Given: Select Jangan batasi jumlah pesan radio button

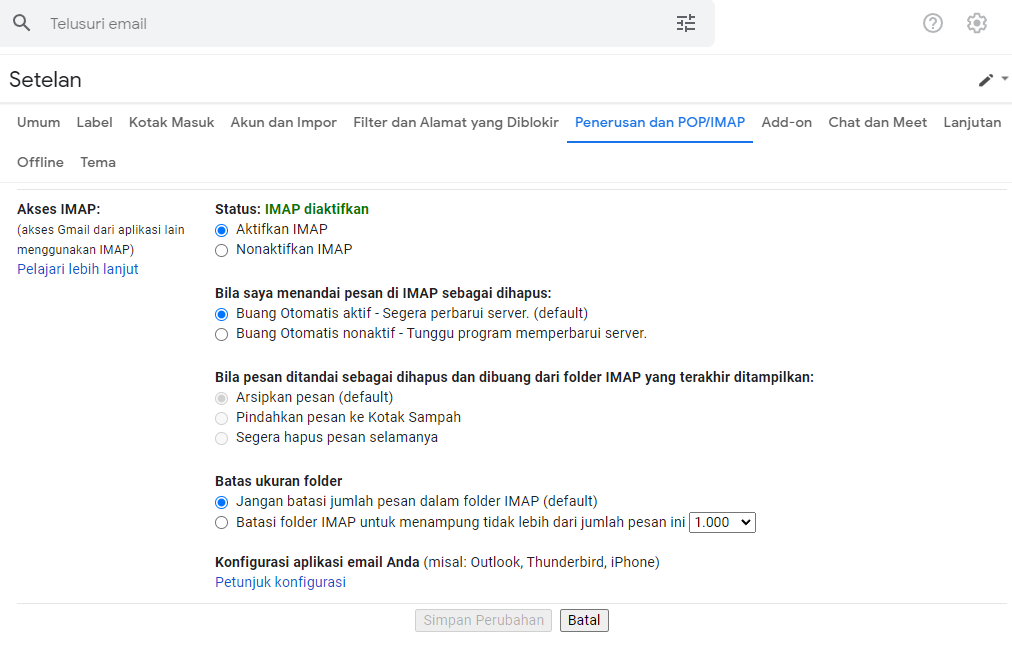Looking at the screenshot, I should pos(222,502).
